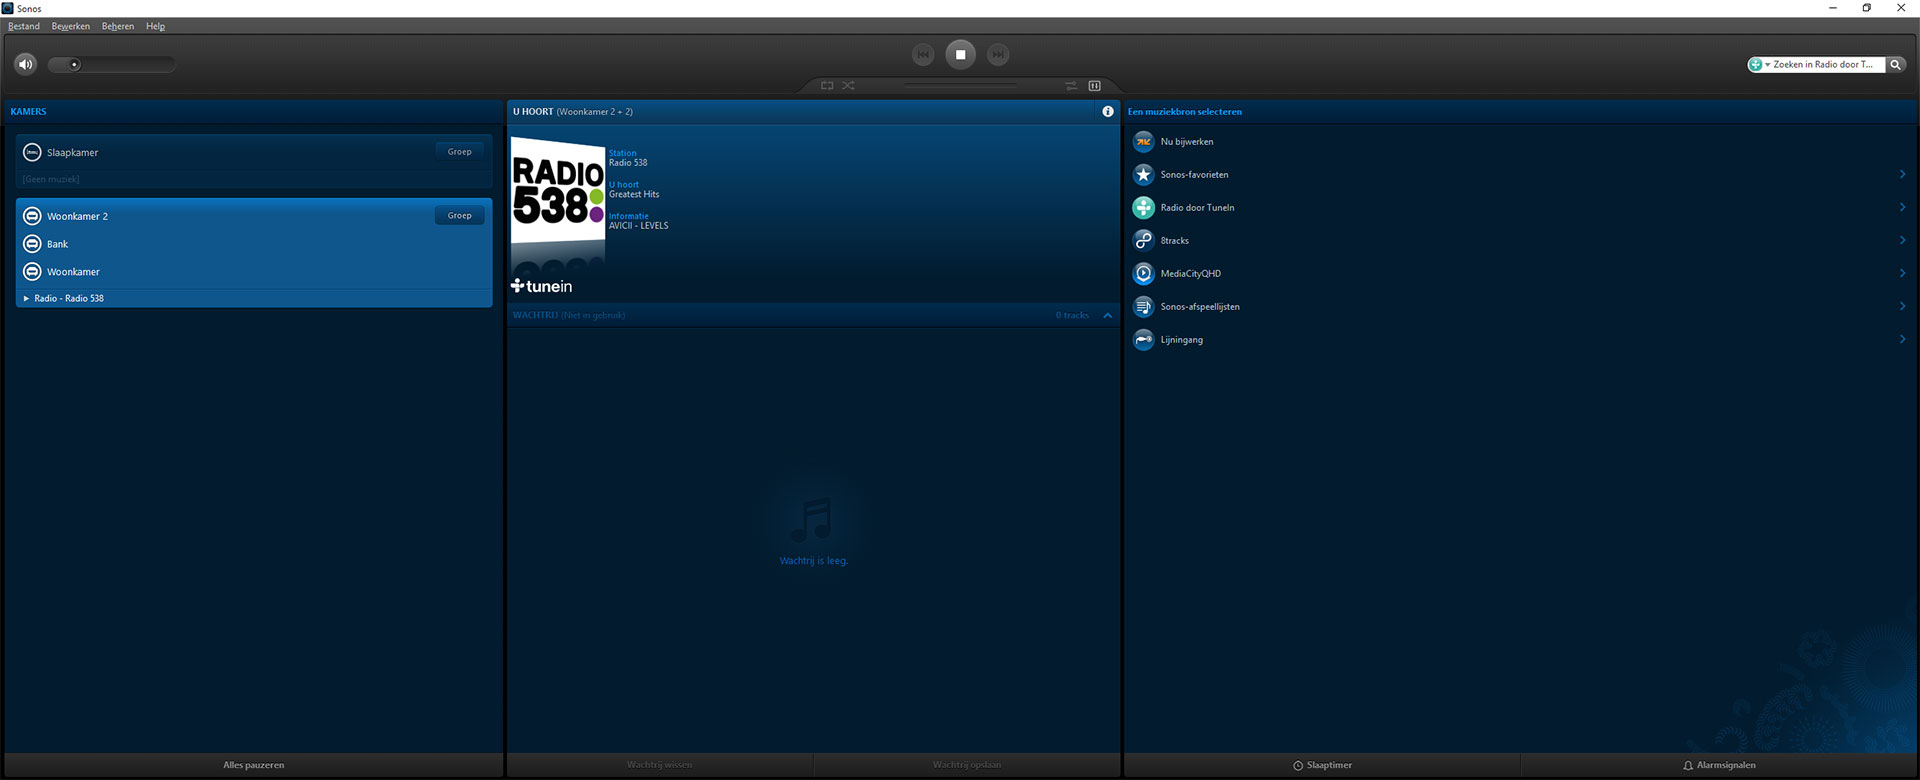Click the Wachtrij opslaan button

[x=967, y=765]
